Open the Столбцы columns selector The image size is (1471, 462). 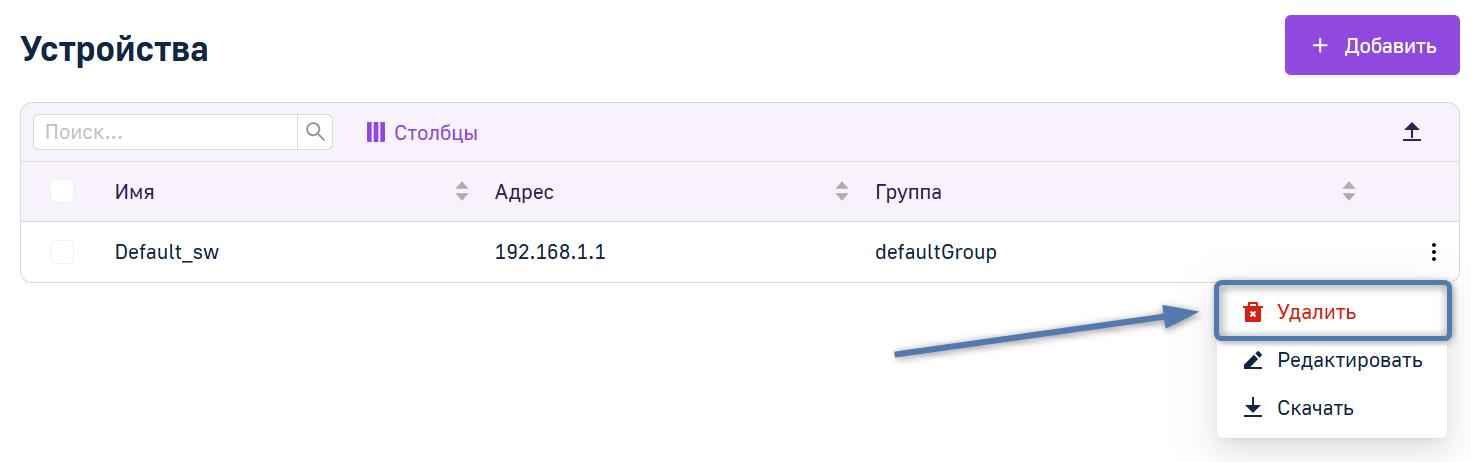point(422,132)
